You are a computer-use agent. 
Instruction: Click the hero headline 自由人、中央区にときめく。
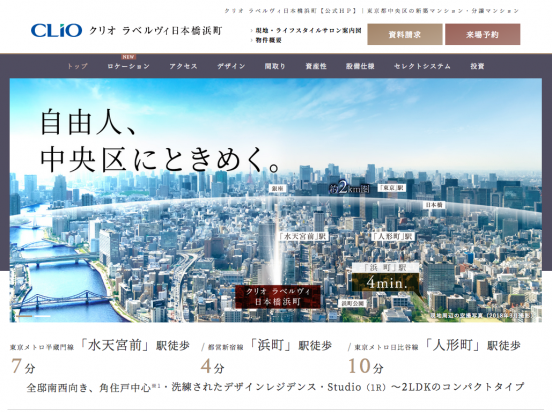click(160, 141)
